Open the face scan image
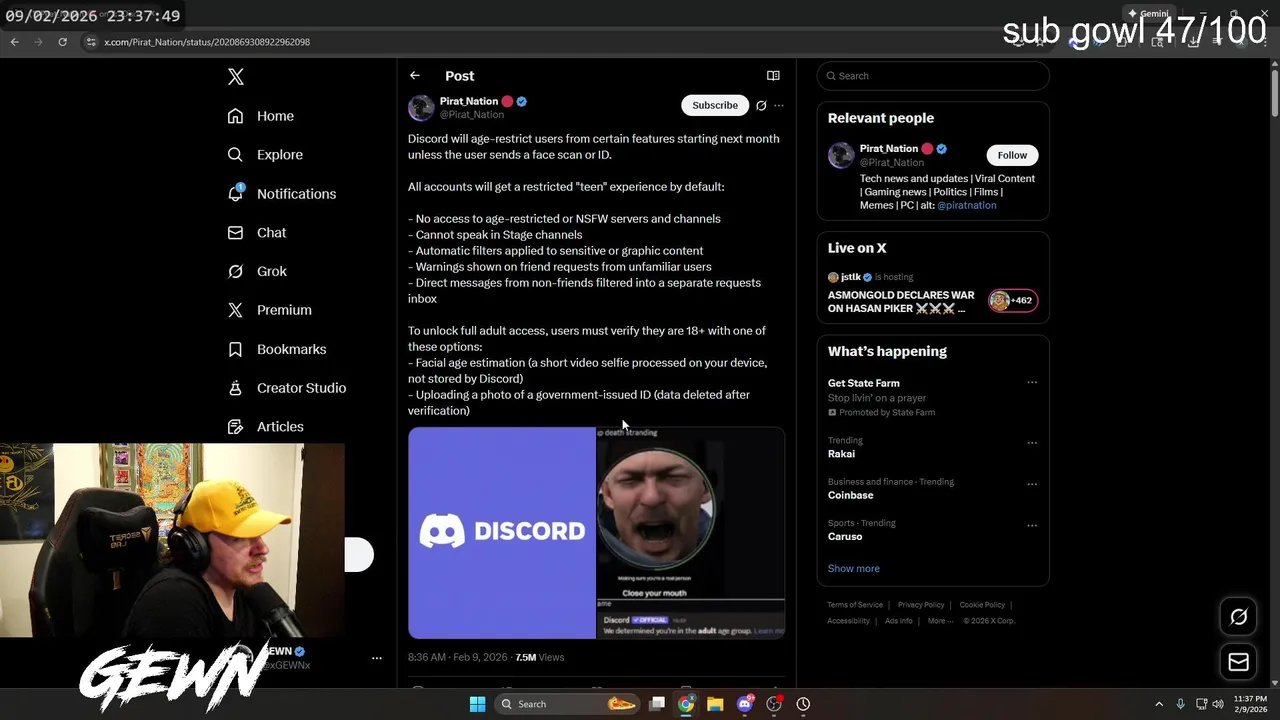 click(691, 532)
